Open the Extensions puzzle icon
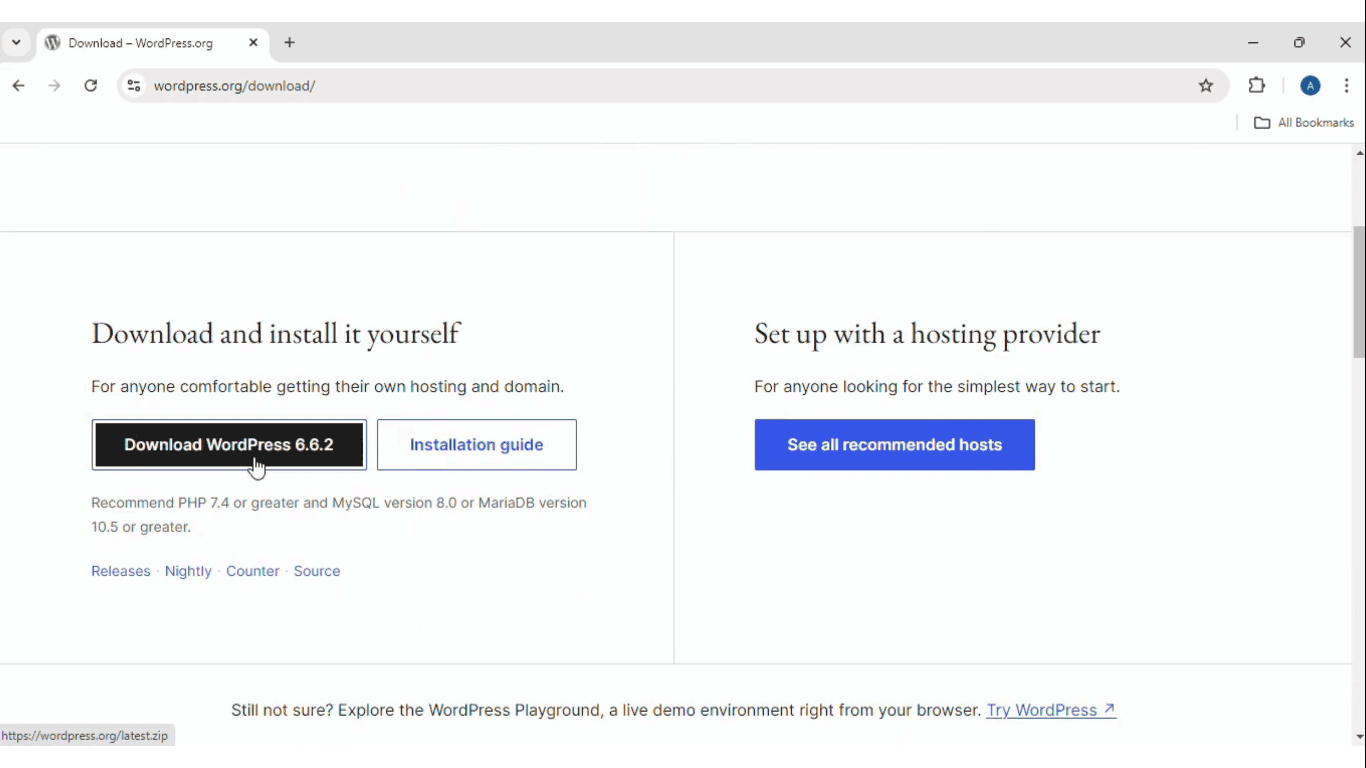The width and height of the screenshot is (1366, 768). pos(1257,86)
